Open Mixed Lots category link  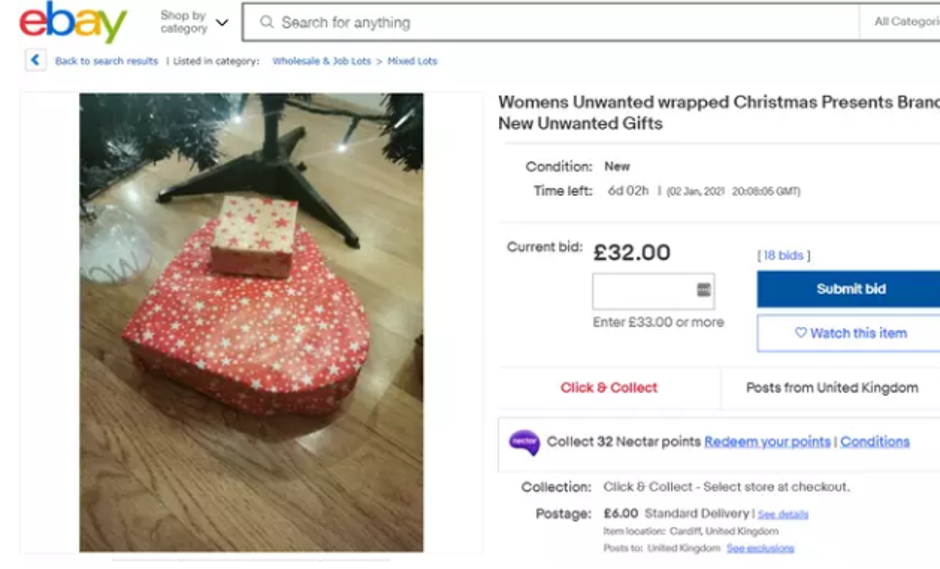(x=412, y=61)
